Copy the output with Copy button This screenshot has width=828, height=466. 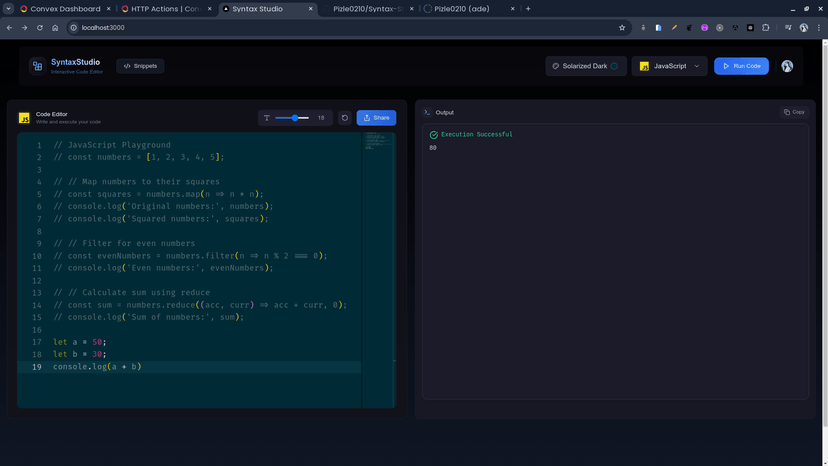tap(794, 112)
